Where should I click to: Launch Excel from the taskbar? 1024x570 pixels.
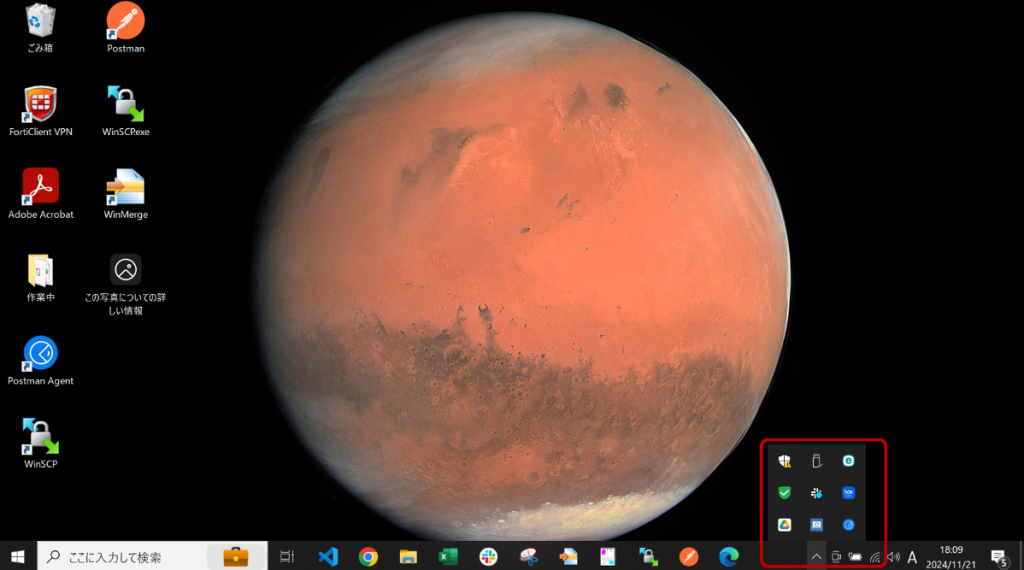448,557
